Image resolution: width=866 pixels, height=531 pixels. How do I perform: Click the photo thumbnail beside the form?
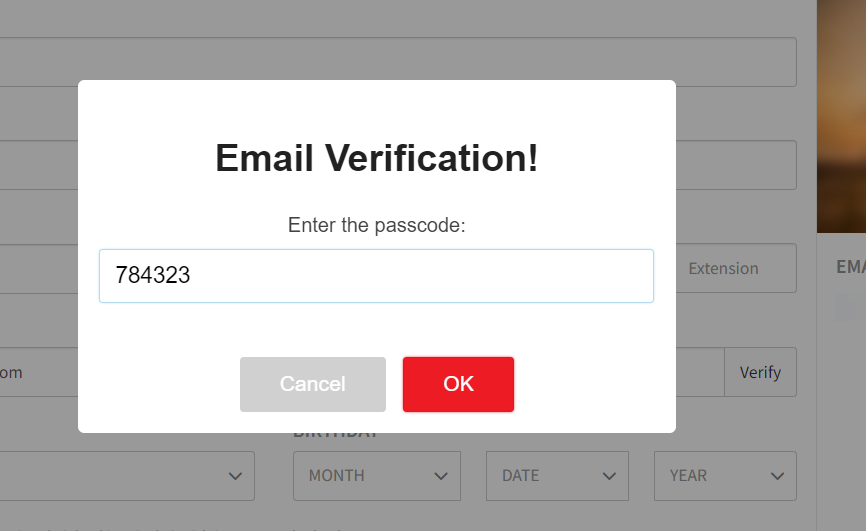(841, 115)
